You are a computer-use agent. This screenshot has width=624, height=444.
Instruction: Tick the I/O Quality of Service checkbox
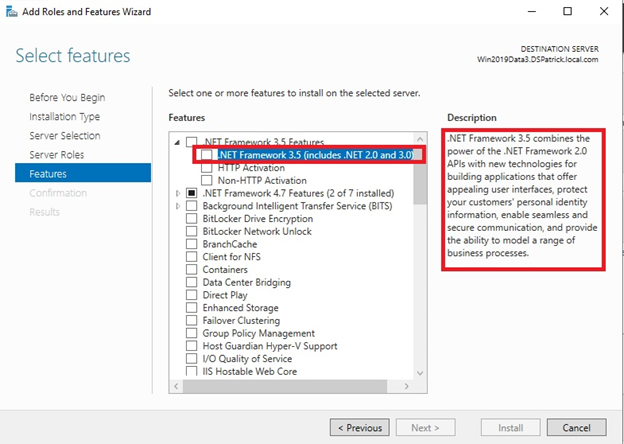click(191, 358)
